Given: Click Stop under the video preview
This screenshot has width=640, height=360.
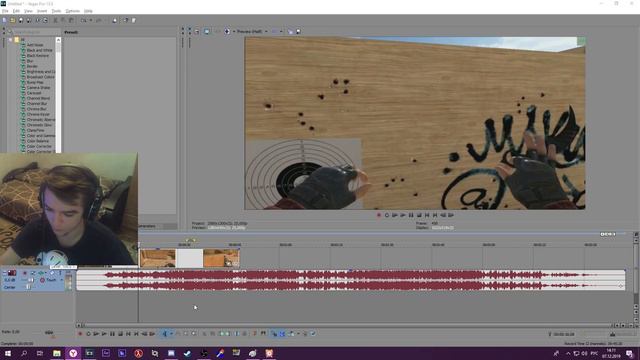Looking at the screenshot, I should (x=419, y=215).
